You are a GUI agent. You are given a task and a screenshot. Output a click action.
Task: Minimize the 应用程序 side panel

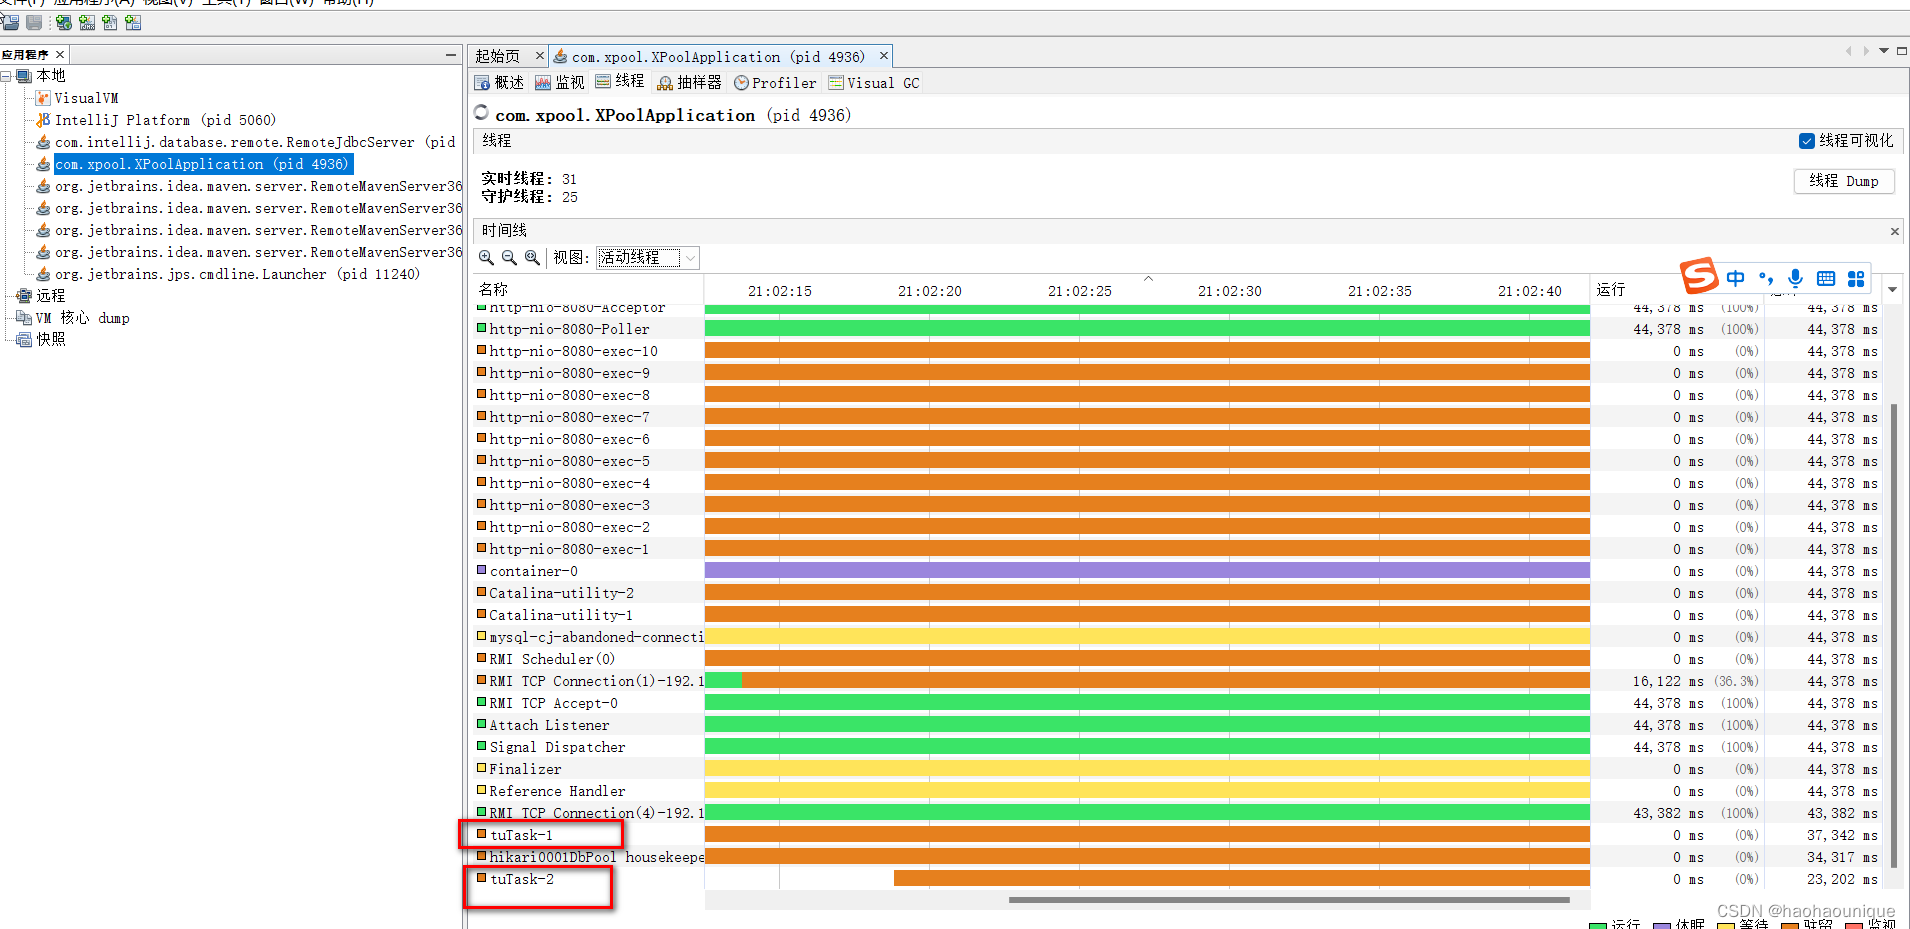451,55
